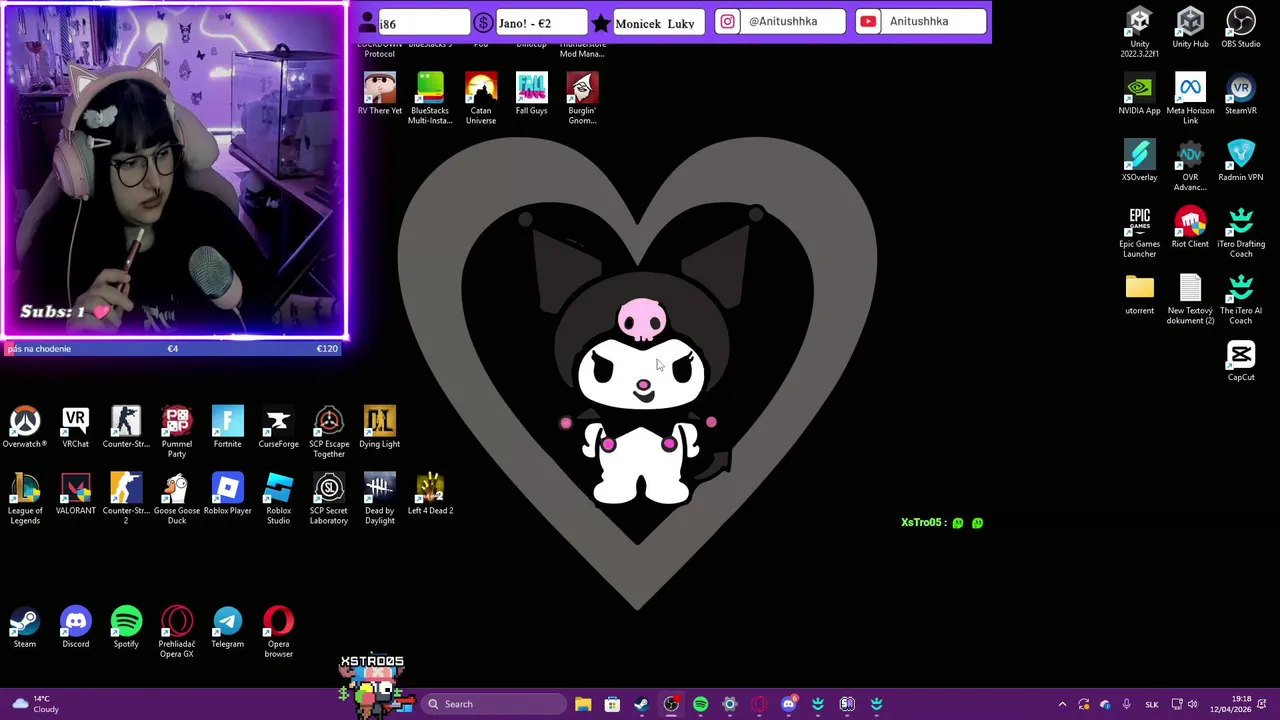This screenshot has width=1280, height=720.
Task: Select New Textový dokument (2) file
Action: pyautogui.click(x=1190, y=299)
